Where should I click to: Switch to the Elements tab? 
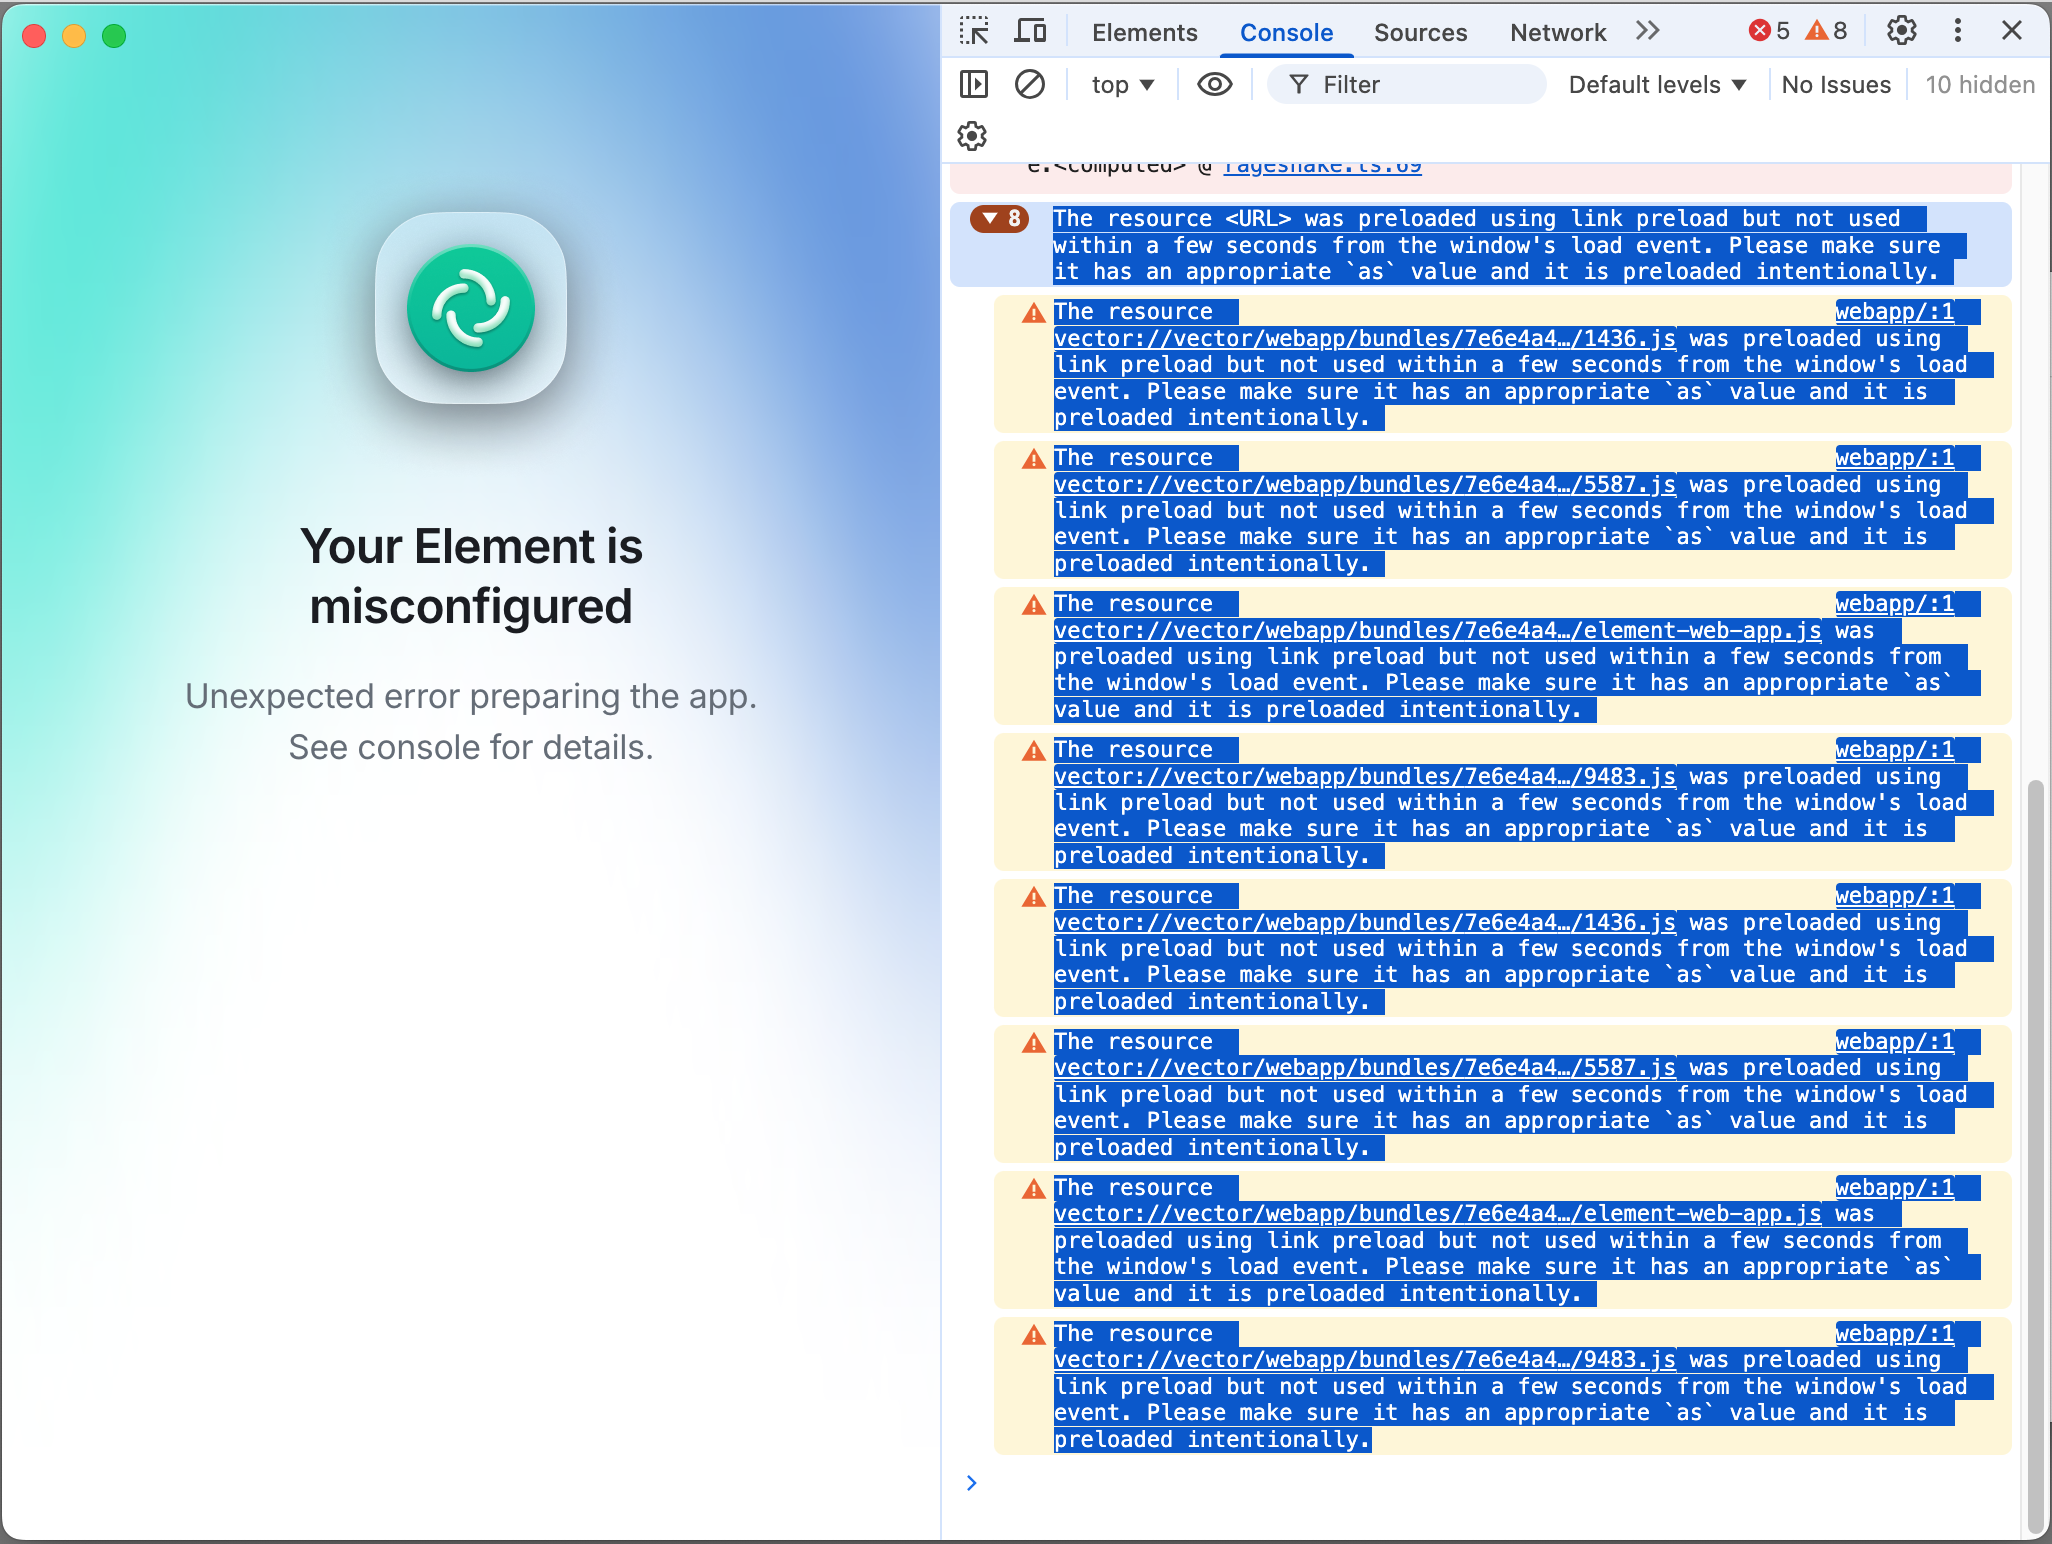point(1144,33)
